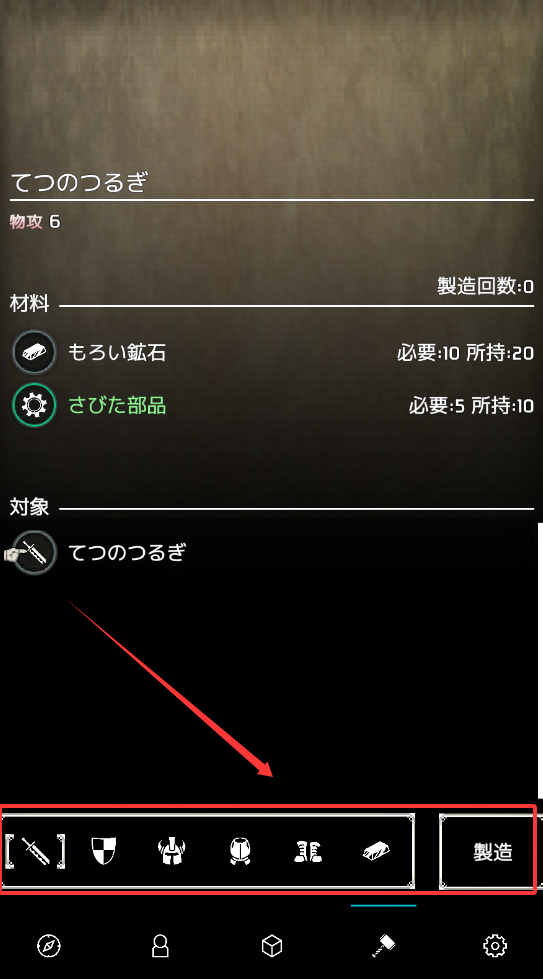
Task: Click the white scrollbar beside the target list
Action: point(540,661)
